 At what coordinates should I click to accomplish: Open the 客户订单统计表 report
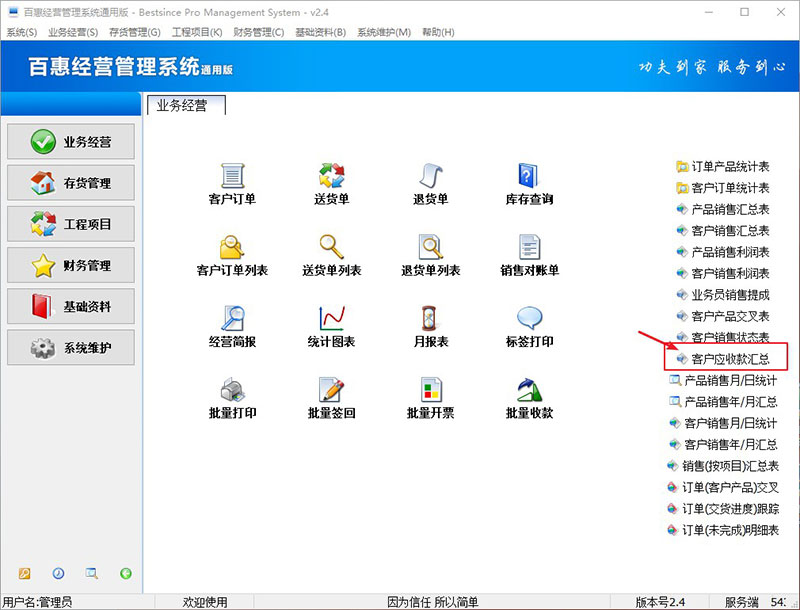point(722,188)
